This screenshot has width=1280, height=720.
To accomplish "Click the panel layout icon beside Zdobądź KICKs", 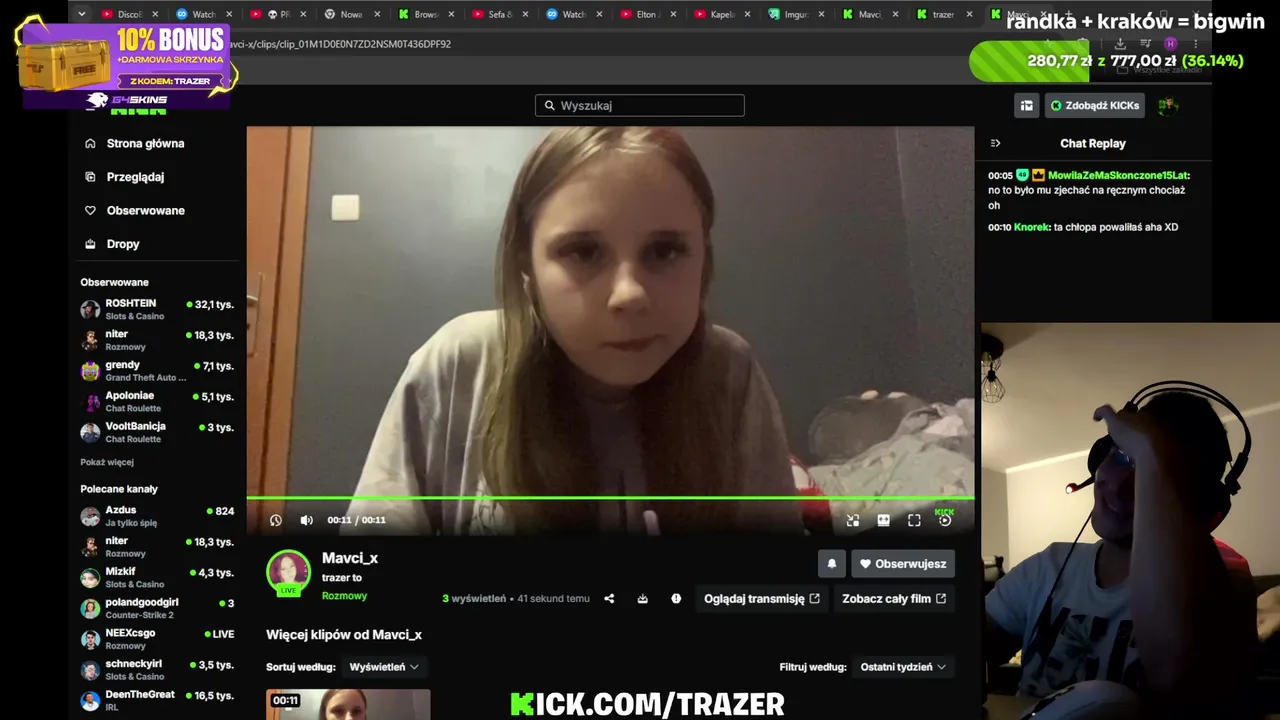I will pos(1026,105).
